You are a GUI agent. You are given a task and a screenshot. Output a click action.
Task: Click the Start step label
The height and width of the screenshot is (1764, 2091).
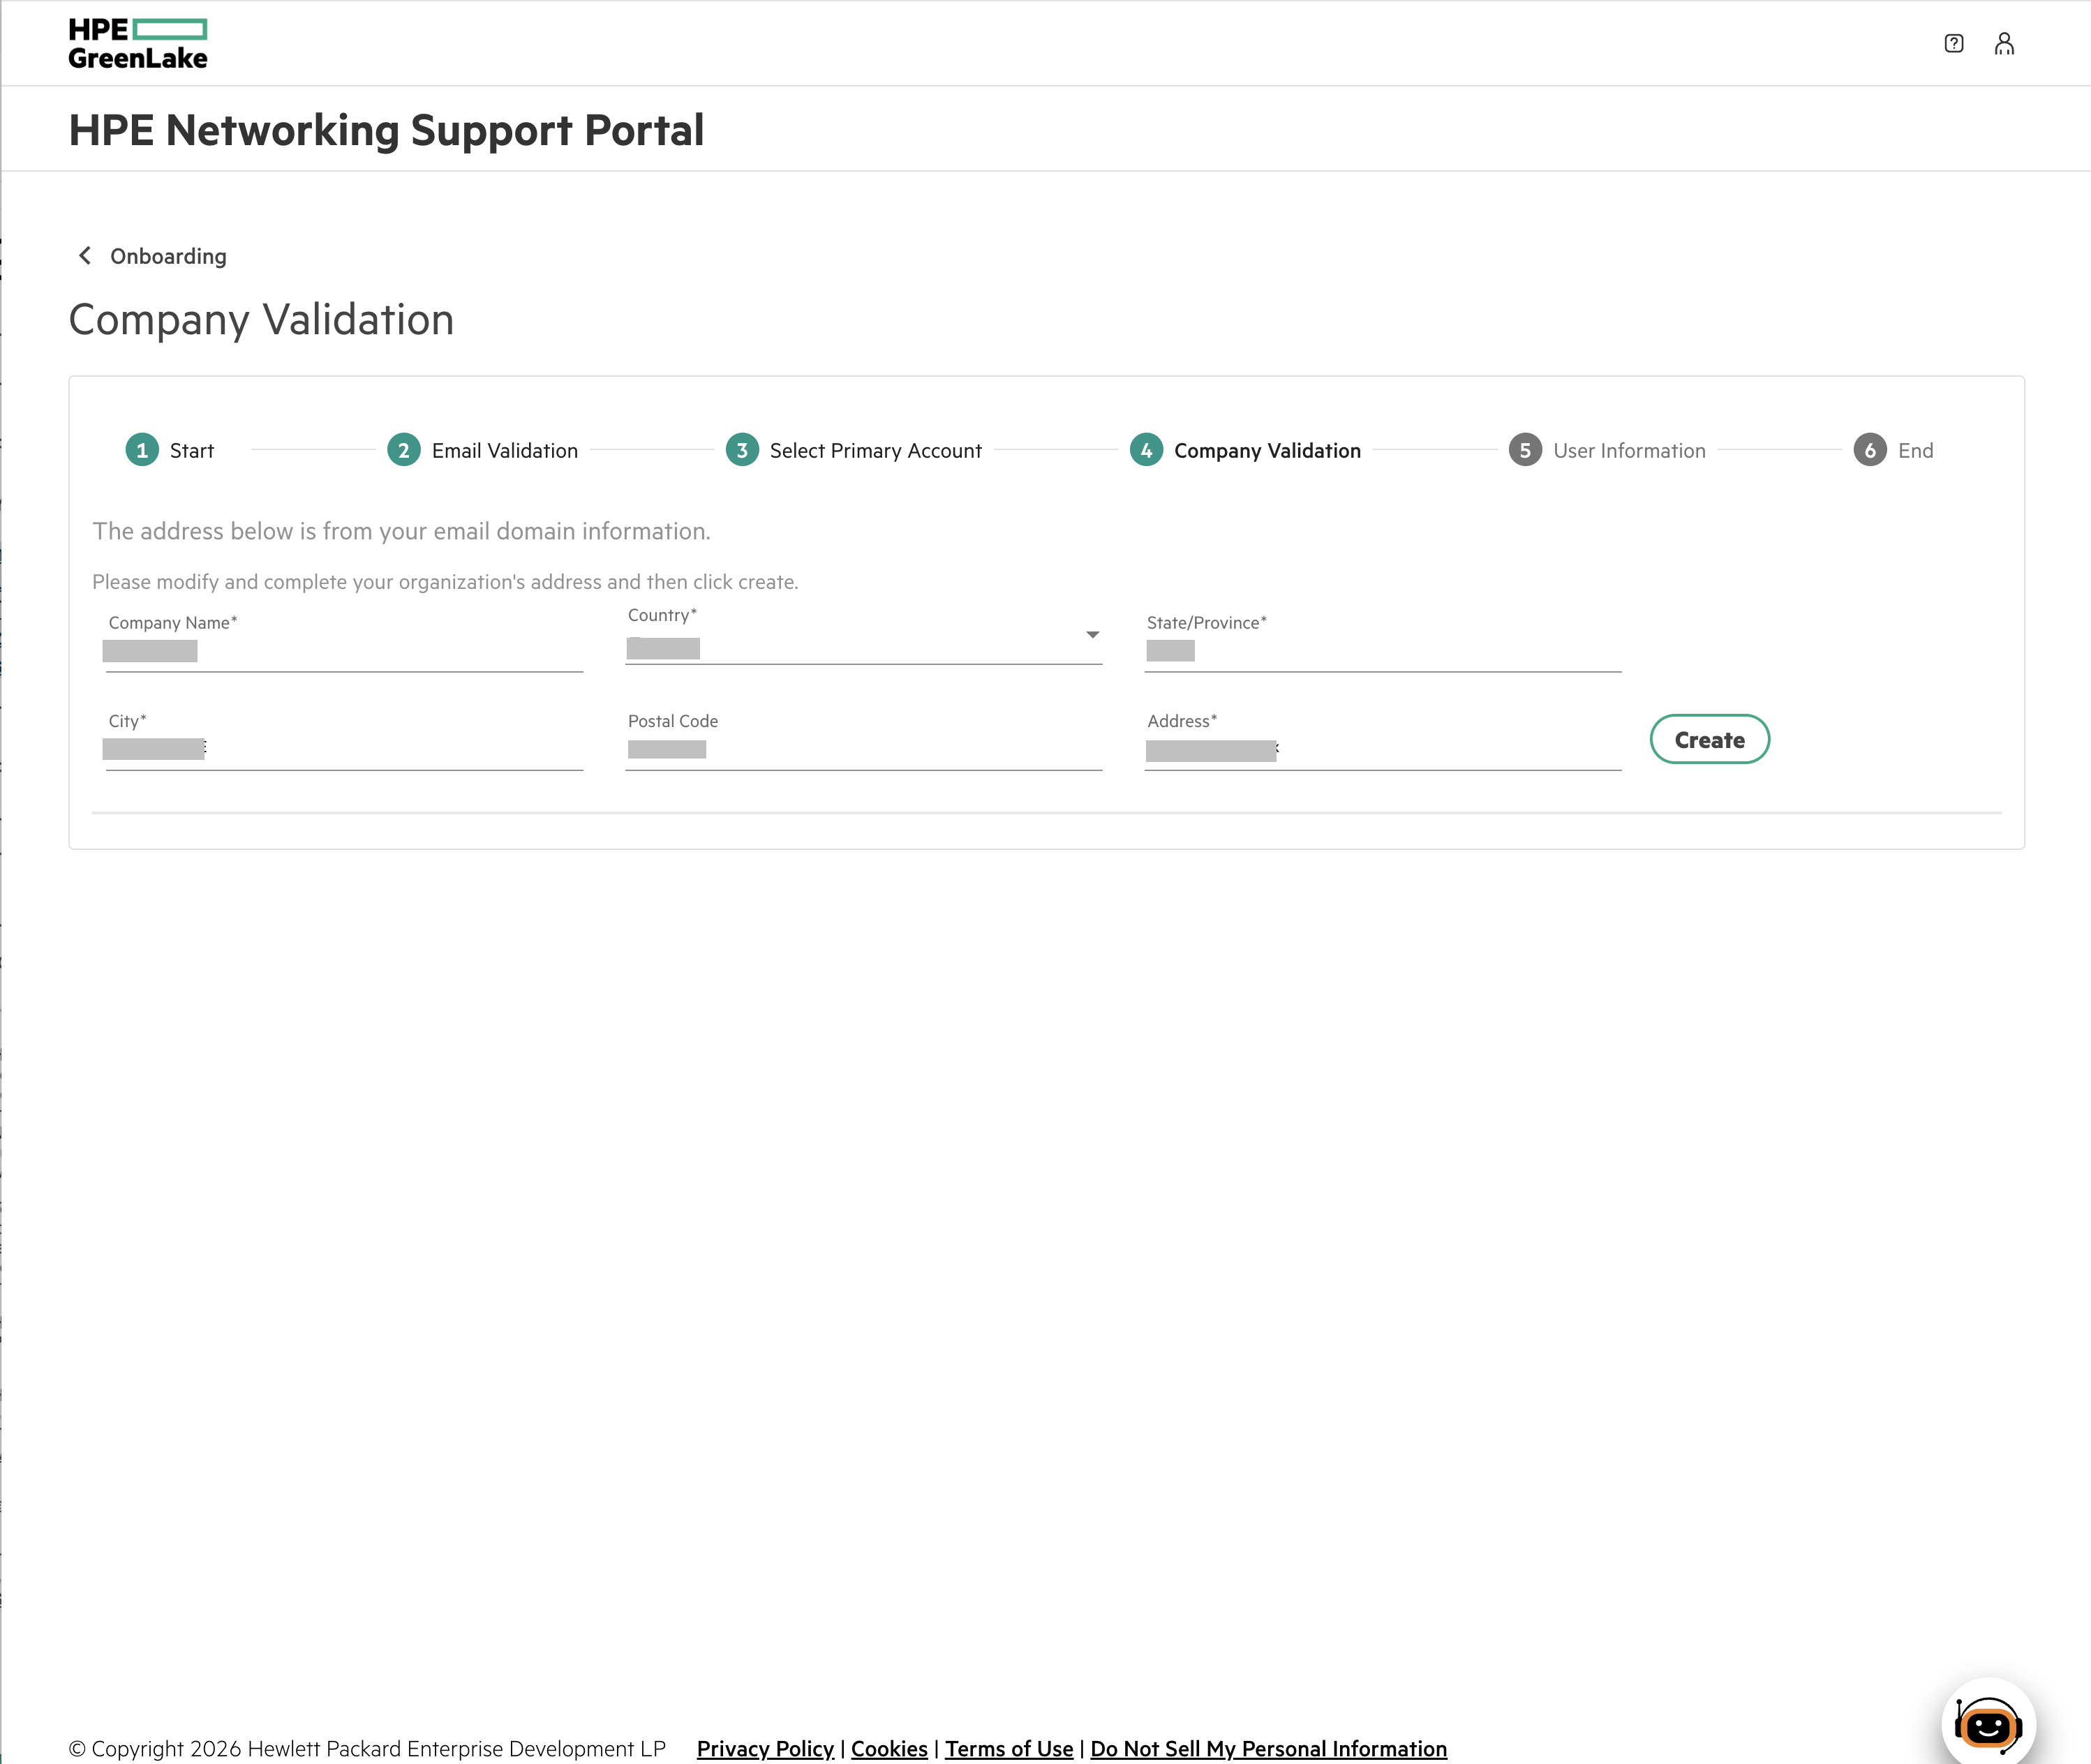[x=192, y=451]
